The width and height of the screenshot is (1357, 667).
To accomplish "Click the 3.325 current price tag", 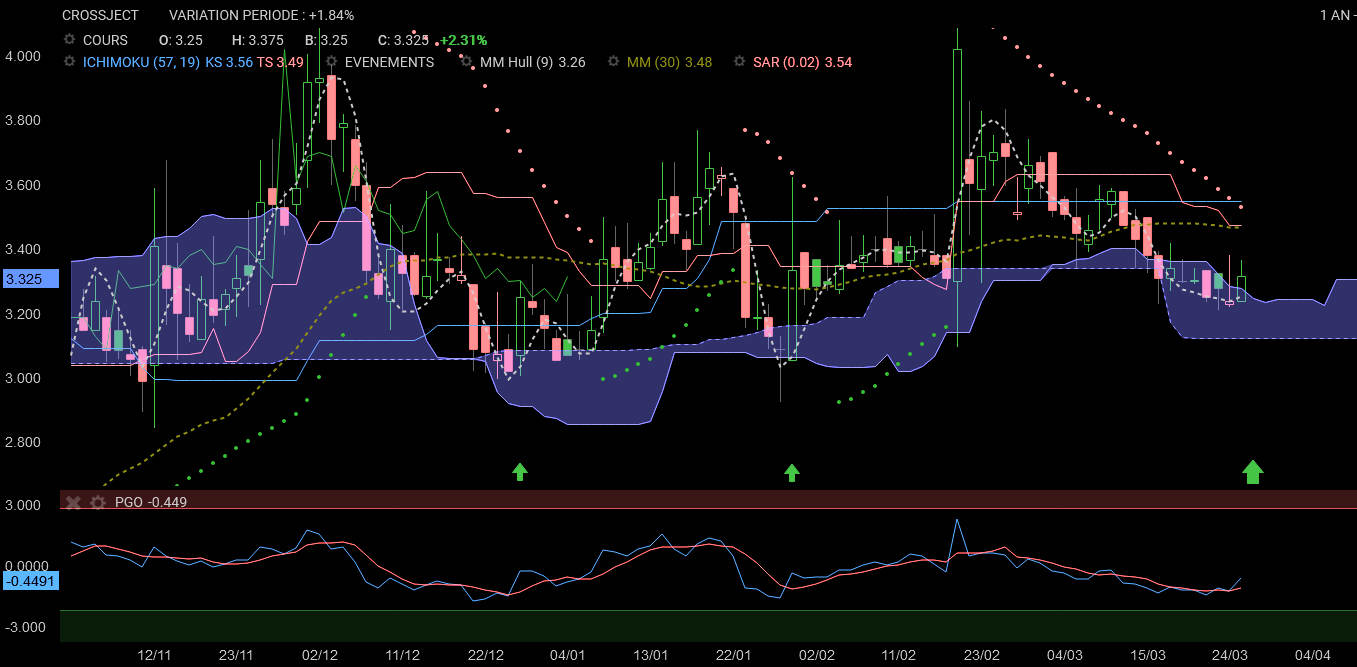I will tap(30, 280).
